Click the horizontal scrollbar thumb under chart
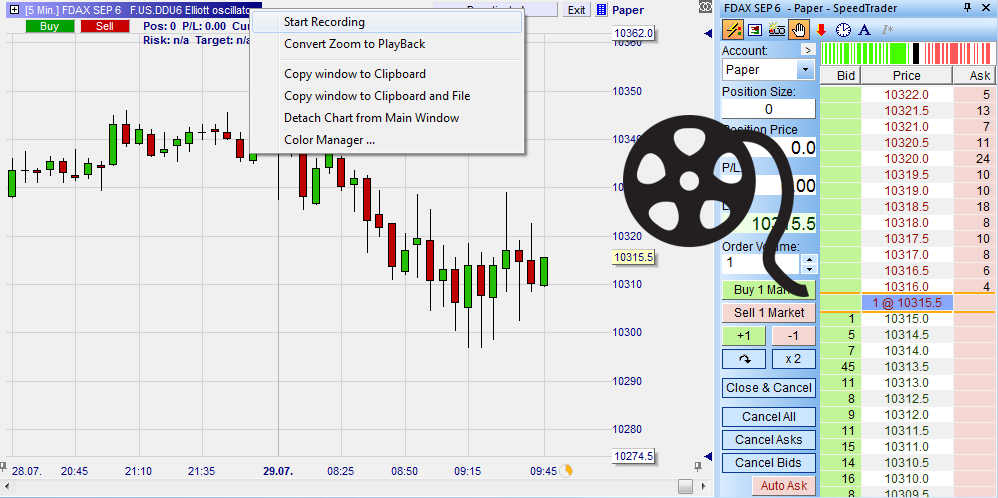 [685, 486]
